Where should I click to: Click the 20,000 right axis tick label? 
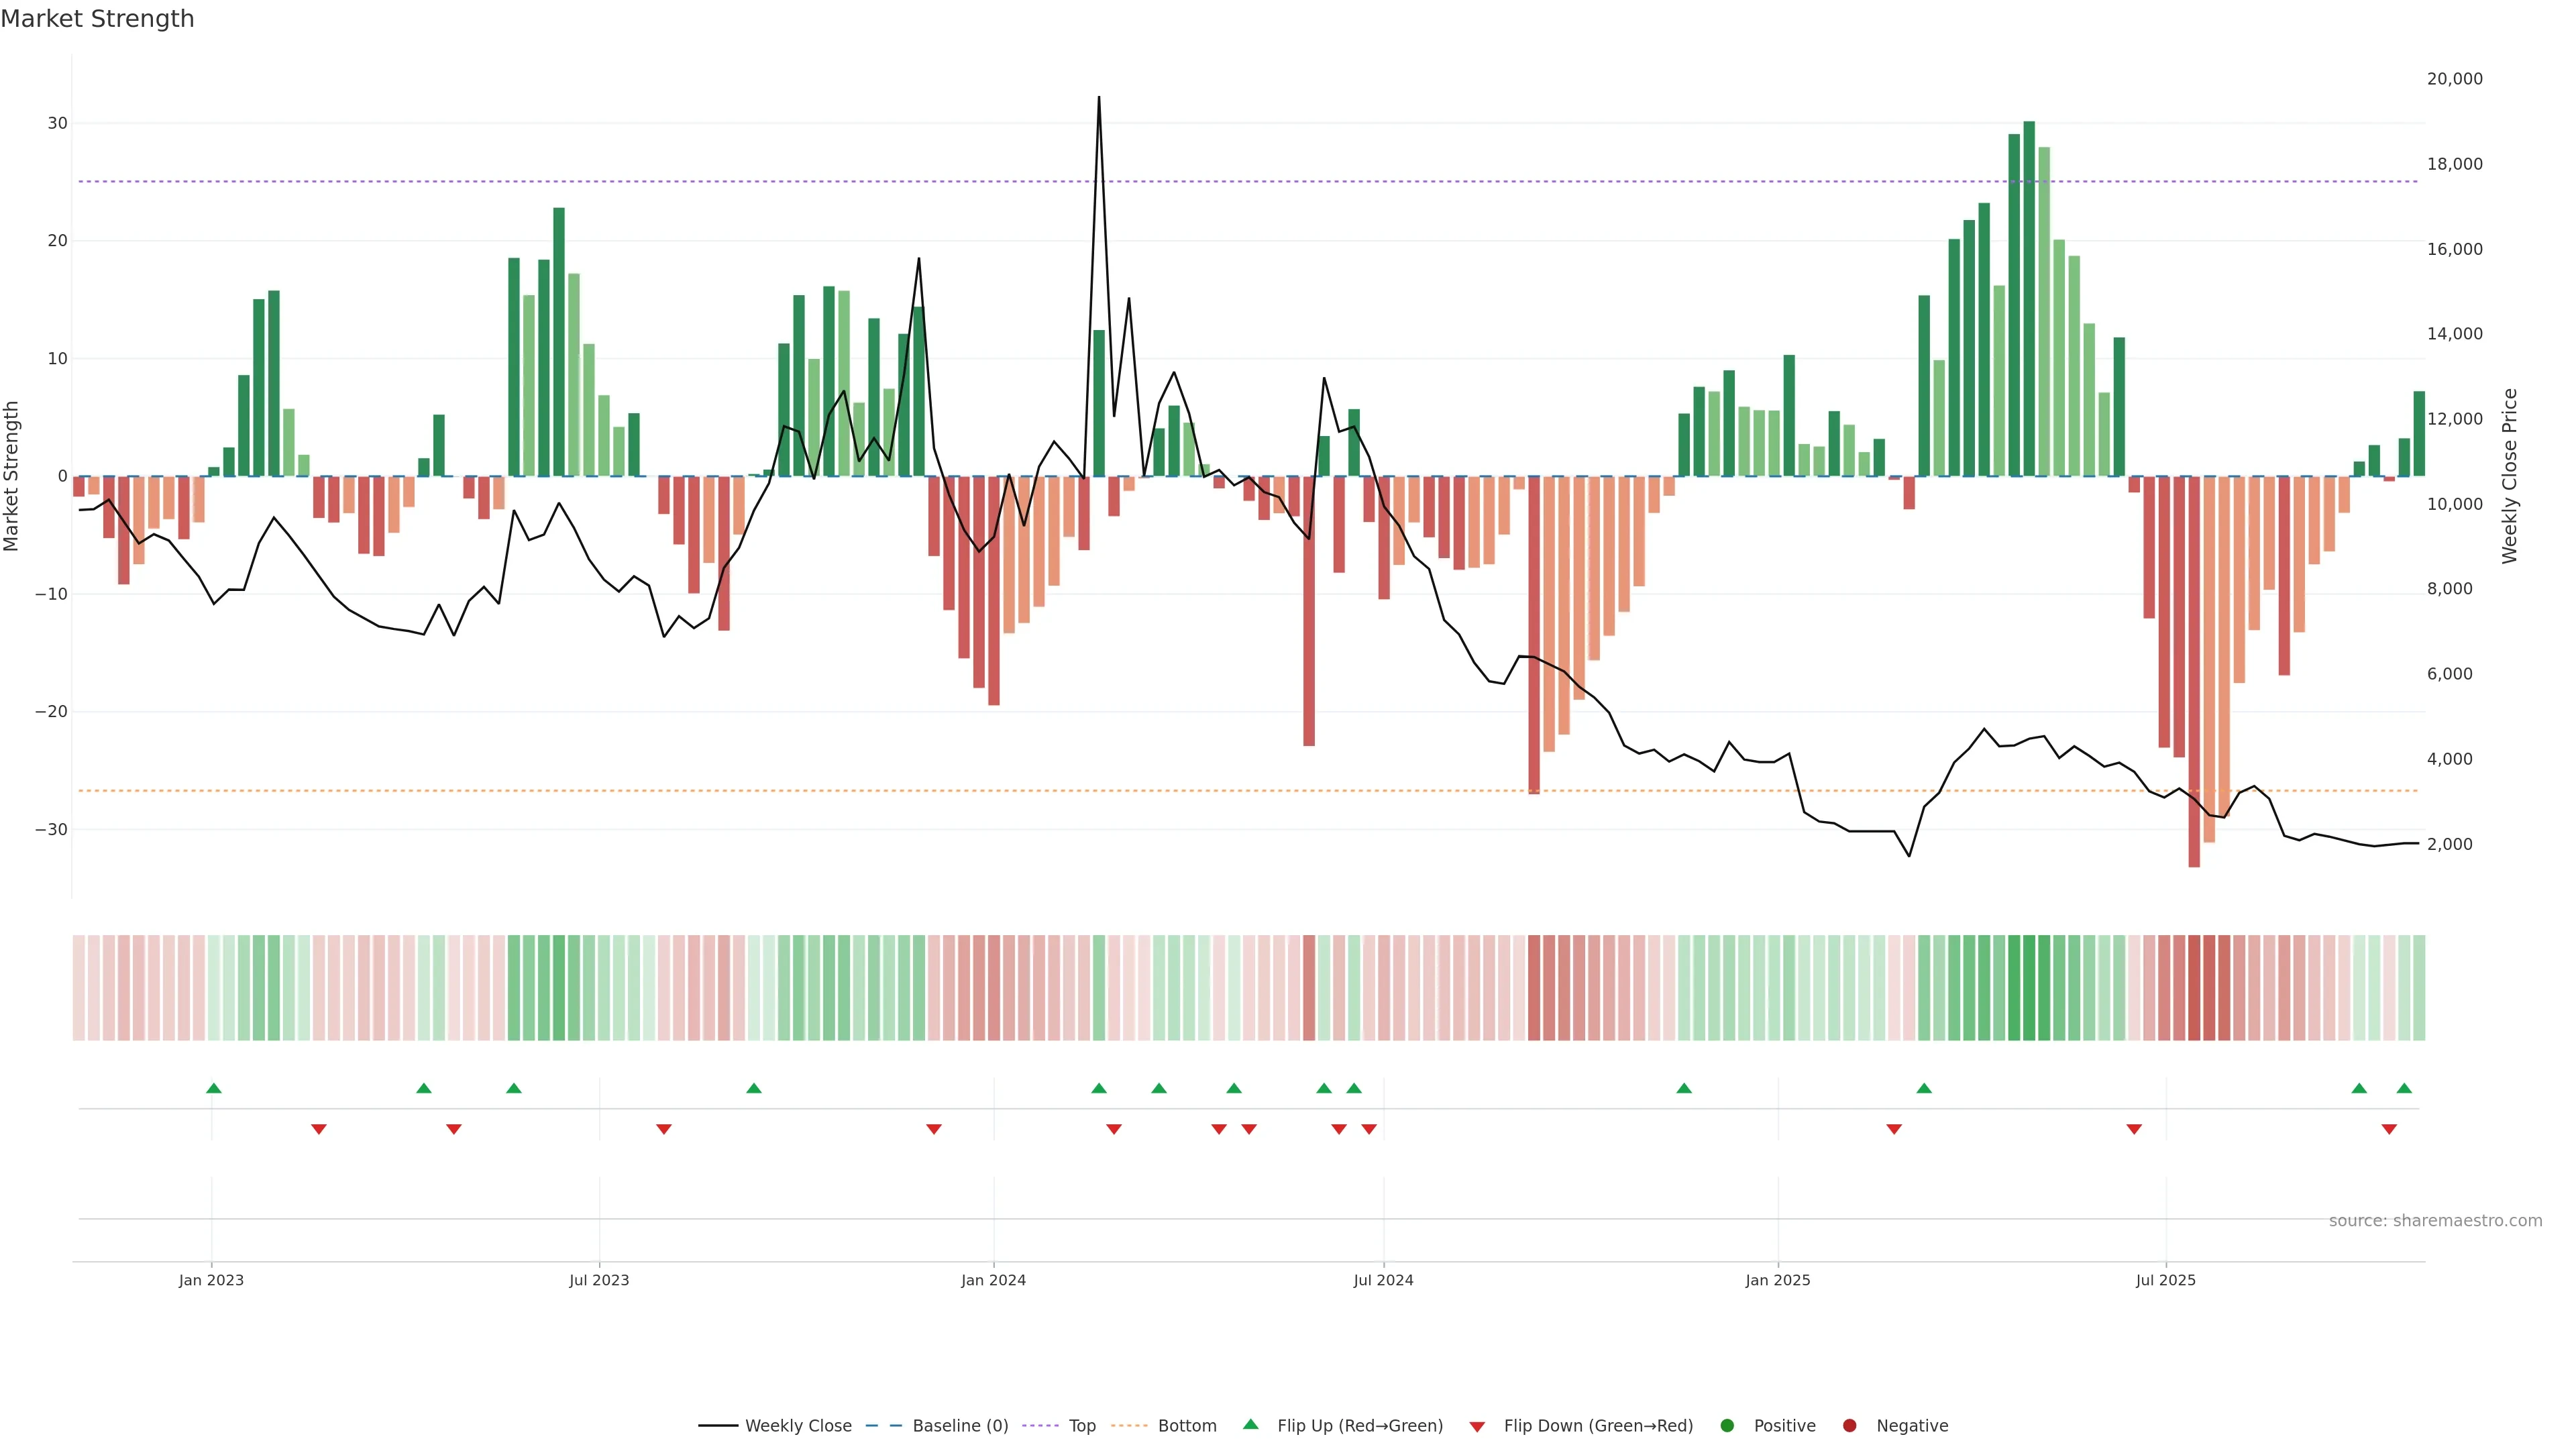pyautogui.click(x=2454, y=79)
